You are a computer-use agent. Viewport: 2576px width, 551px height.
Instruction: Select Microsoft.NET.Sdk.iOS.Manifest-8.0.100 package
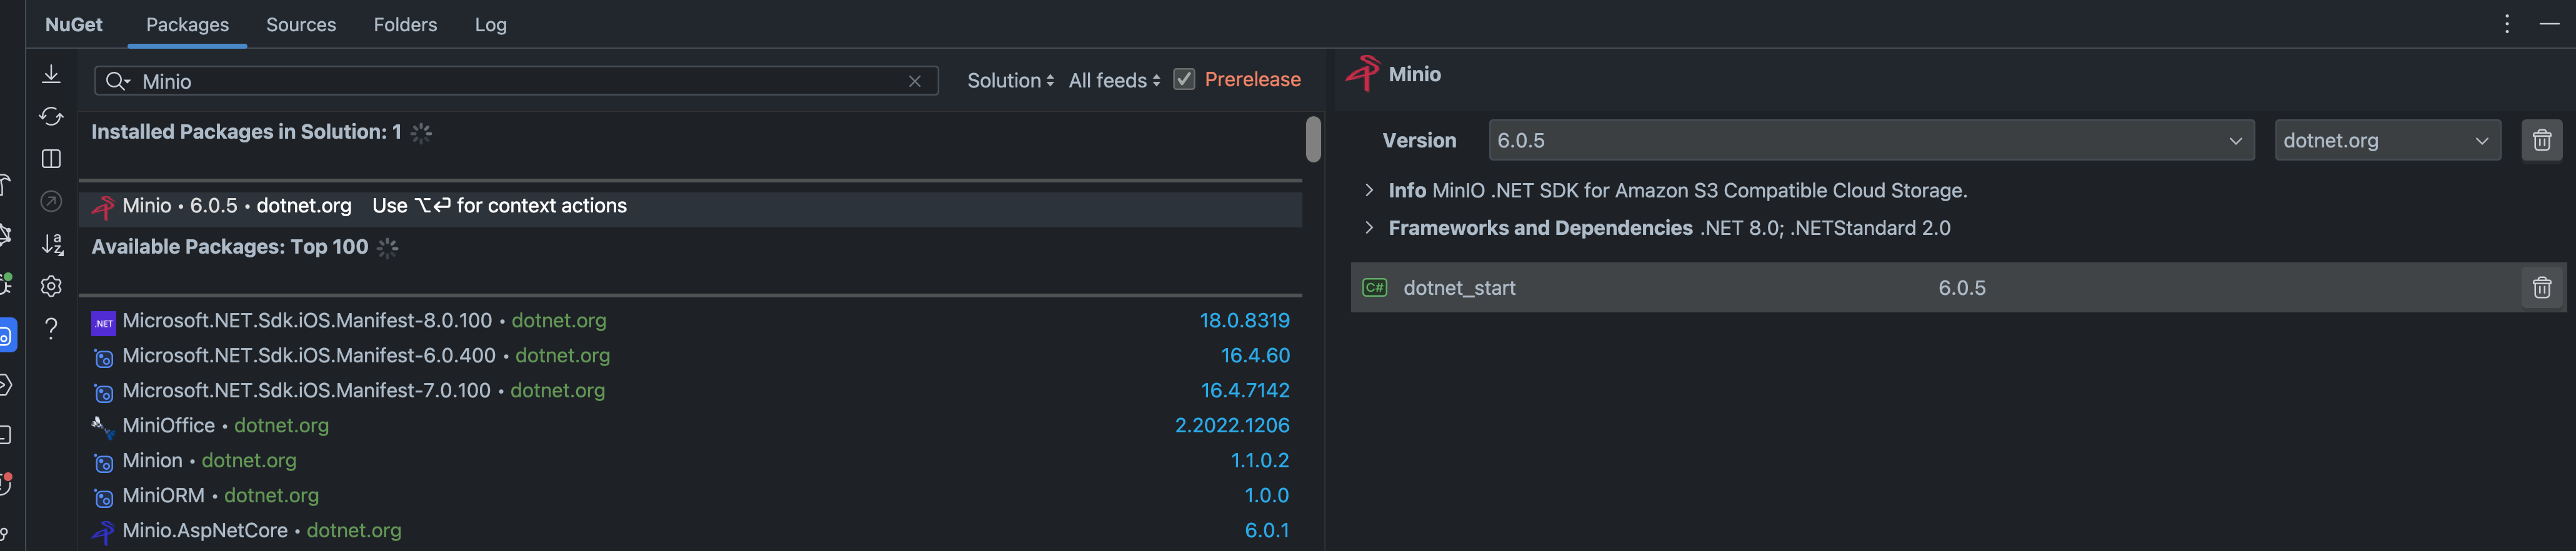tap(690, 321)
